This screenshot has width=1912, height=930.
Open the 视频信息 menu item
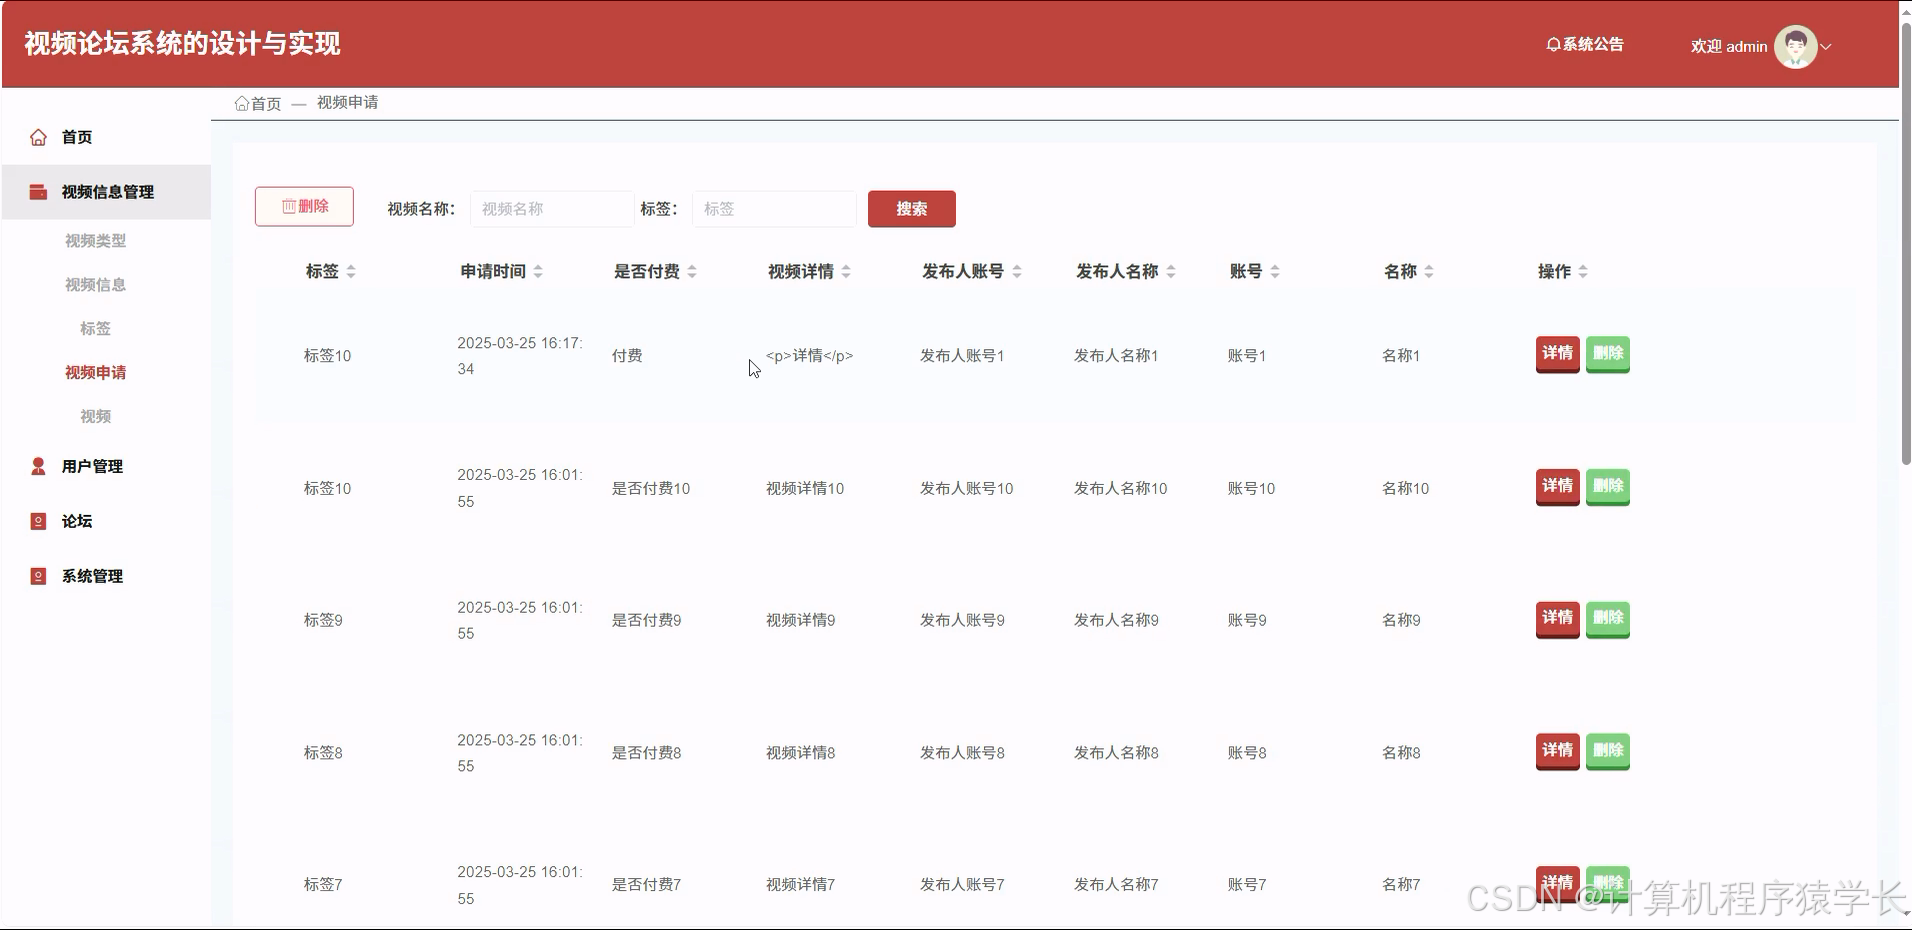95,284
